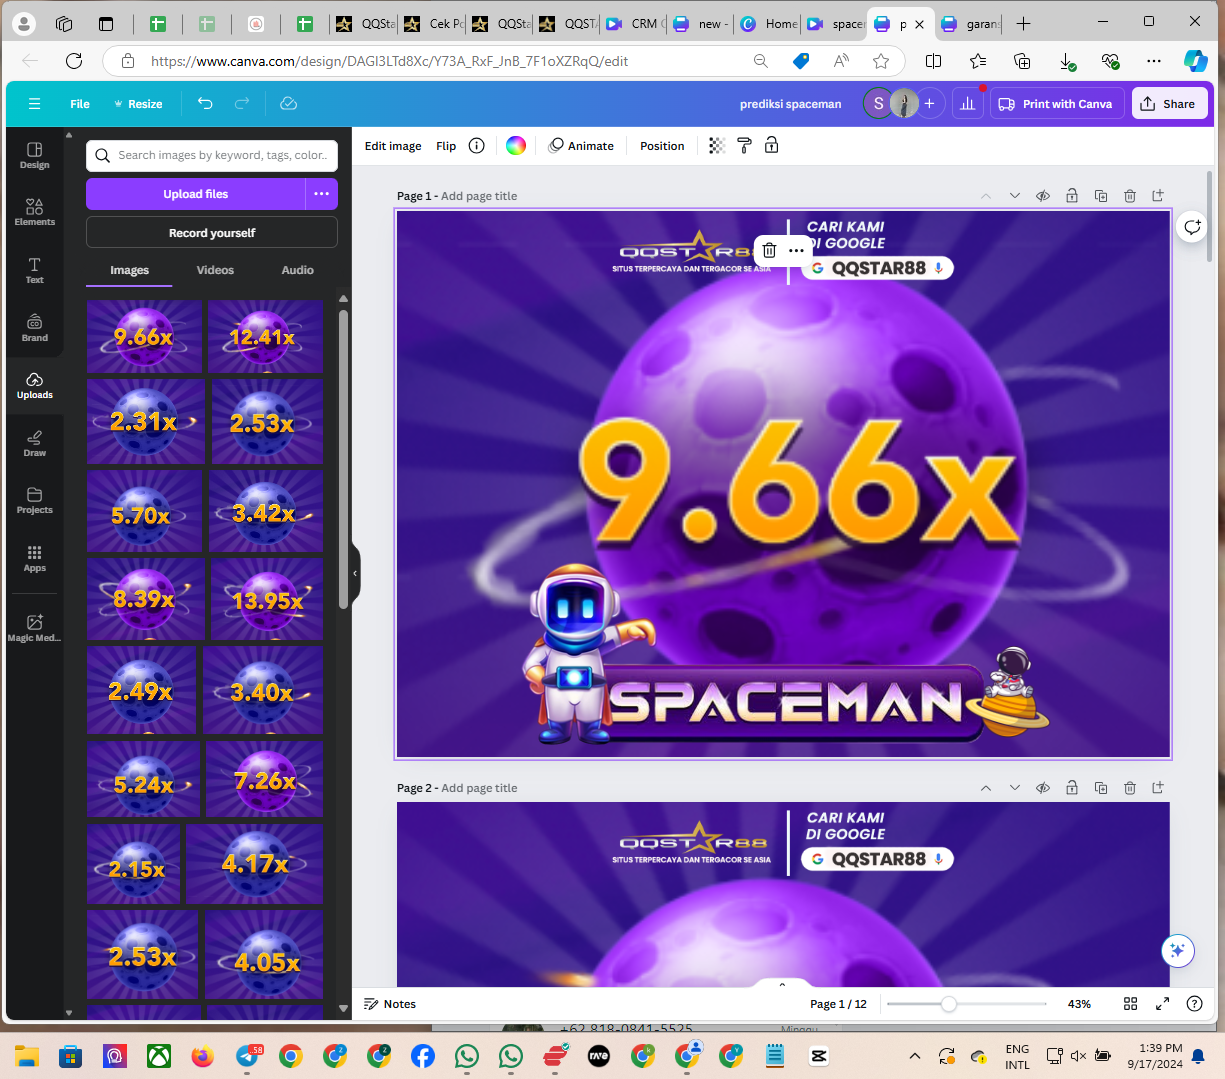Switch to the Videos tab

coord(215,270)
